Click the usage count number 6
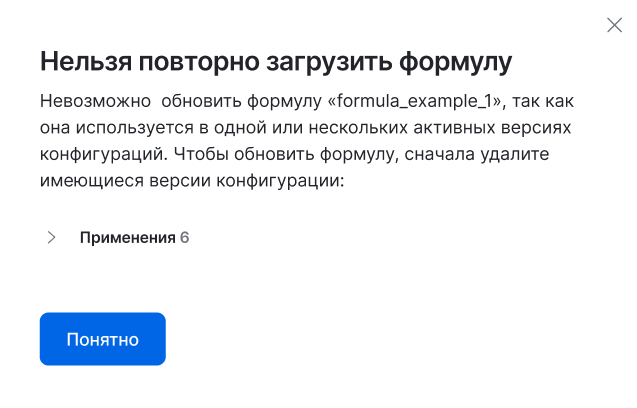This screenshot has width=637, height=408. pos(184,238)
